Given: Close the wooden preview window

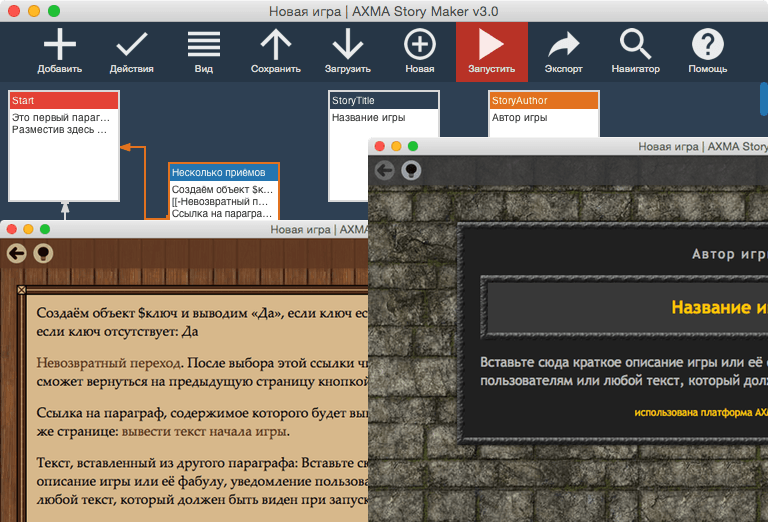Looking at the screenshot, I should [12, 229].
